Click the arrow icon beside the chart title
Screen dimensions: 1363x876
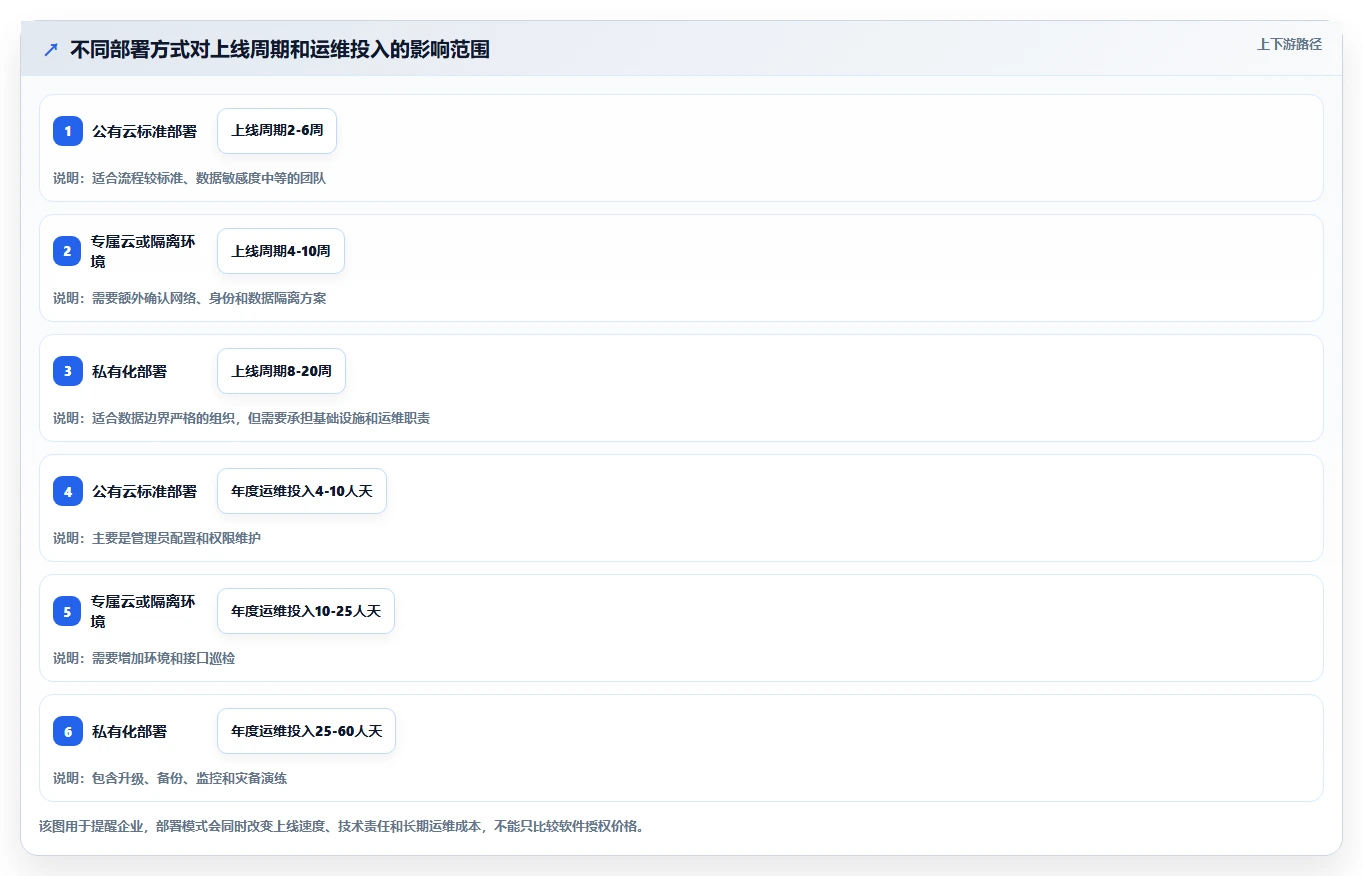click(x=51, y=50)
